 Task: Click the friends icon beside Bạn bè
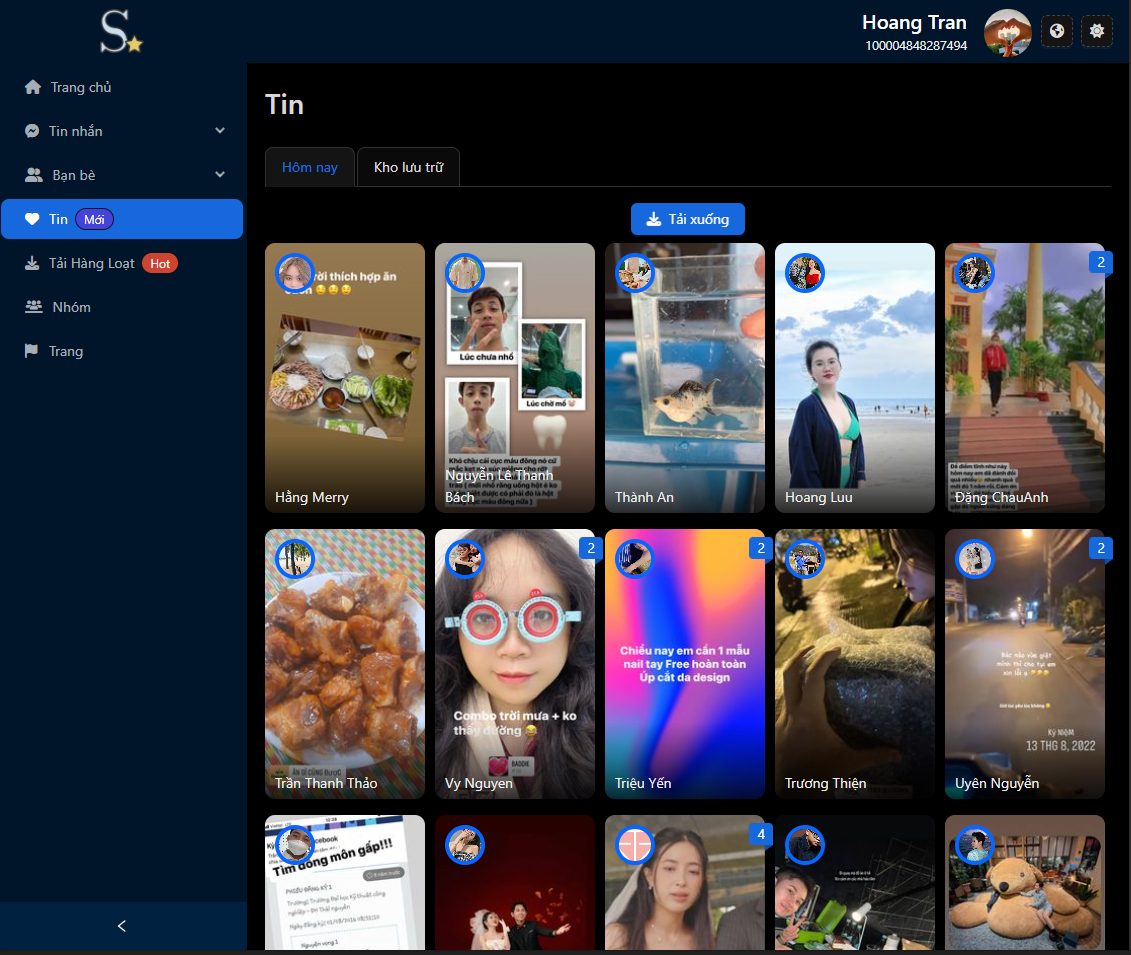click(x=34, y=175)
